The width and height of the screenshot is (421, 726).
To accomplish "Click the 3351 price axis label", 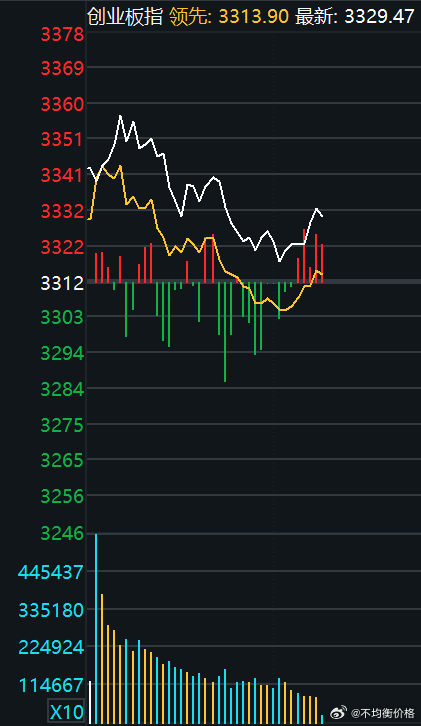I will pos(63,140).
